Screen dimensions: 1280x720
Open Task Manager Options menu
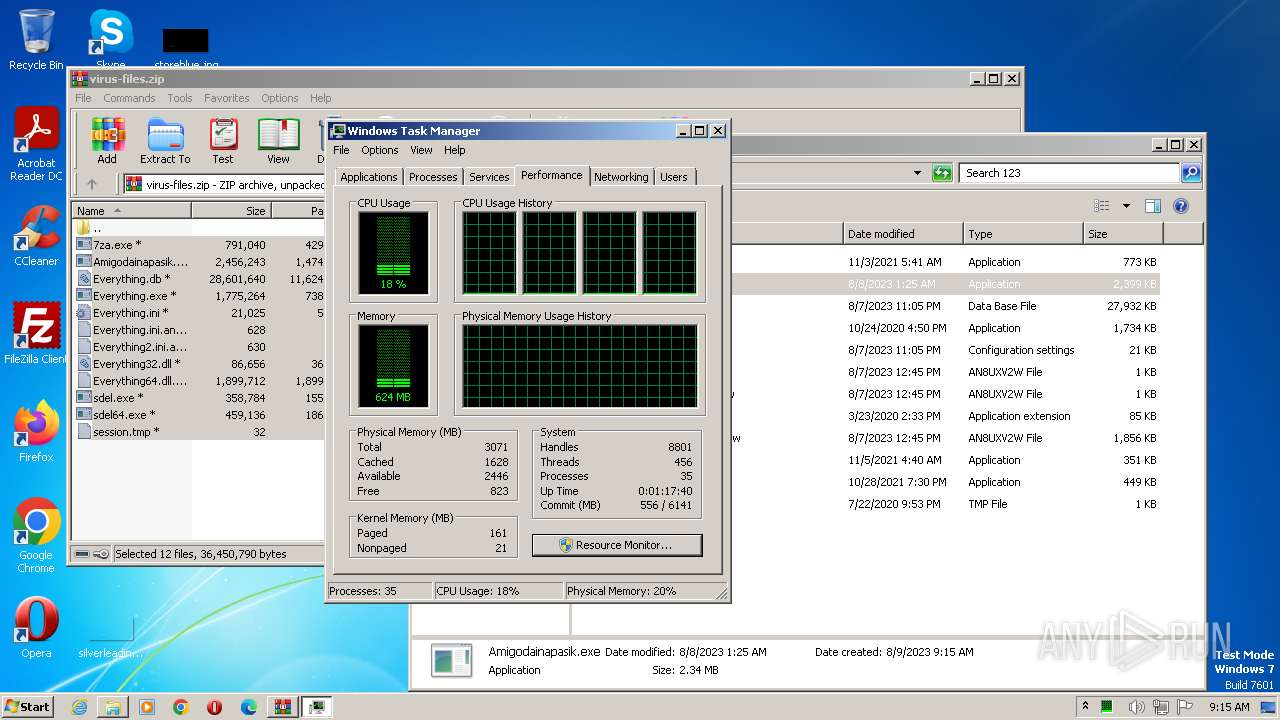click(380, 150)
